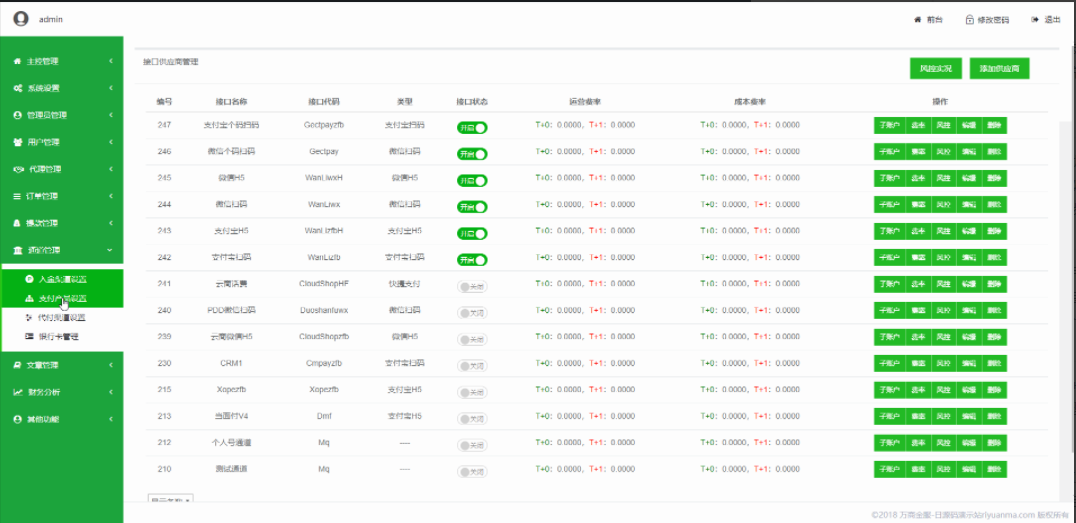The height and width of the screenshot is (523, 1076).
Task: Expand the 财务分析 arrow
Action: point(110,393)
